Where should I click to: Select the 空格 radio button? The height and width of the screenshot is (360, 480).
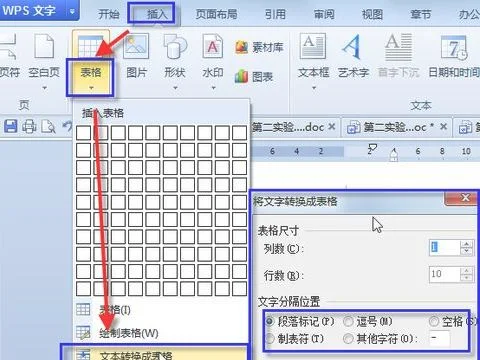434,321
